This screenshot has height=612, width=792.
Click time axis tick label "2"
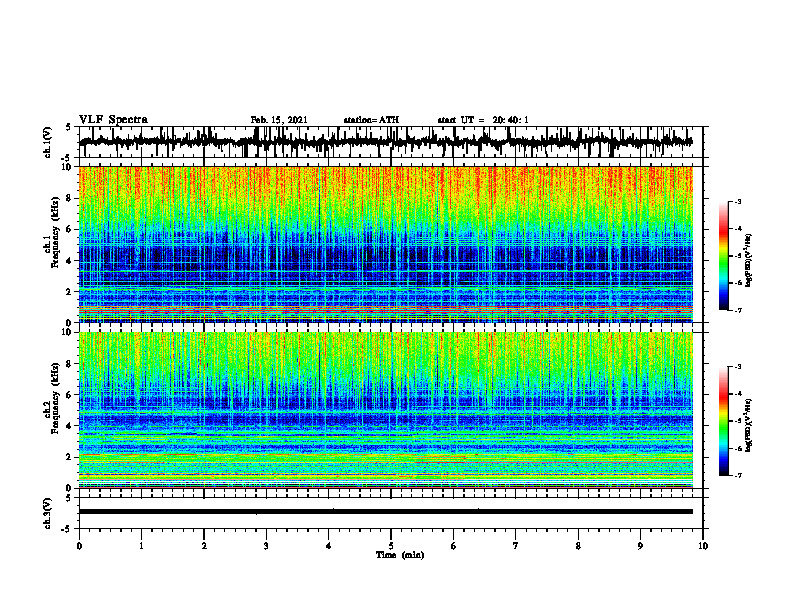click(x=204, y=546)
